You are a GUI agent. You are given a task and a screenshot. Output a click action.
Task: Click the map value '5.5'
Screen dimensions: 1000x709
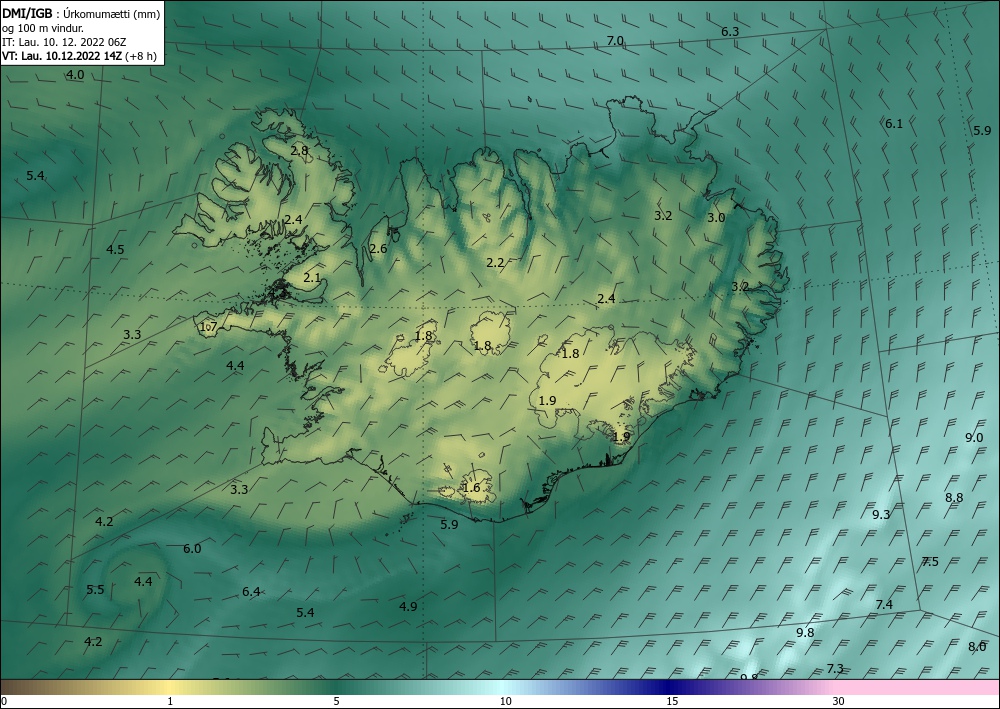point(95,590)
